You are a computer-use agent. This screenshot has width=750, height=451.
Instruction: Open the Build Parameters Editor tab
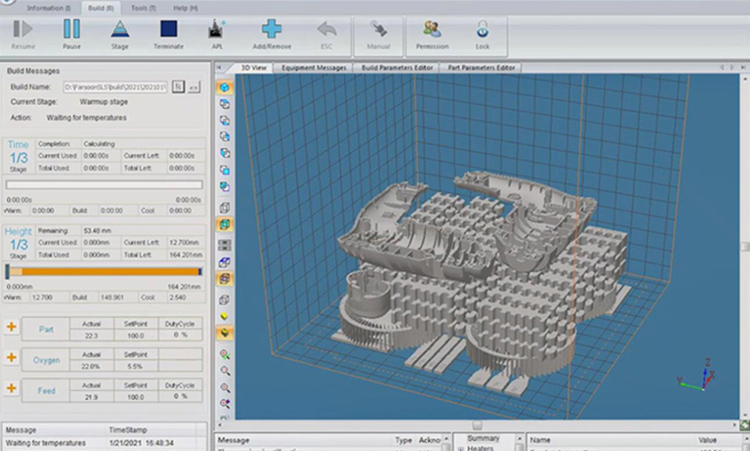pos(397,68)
